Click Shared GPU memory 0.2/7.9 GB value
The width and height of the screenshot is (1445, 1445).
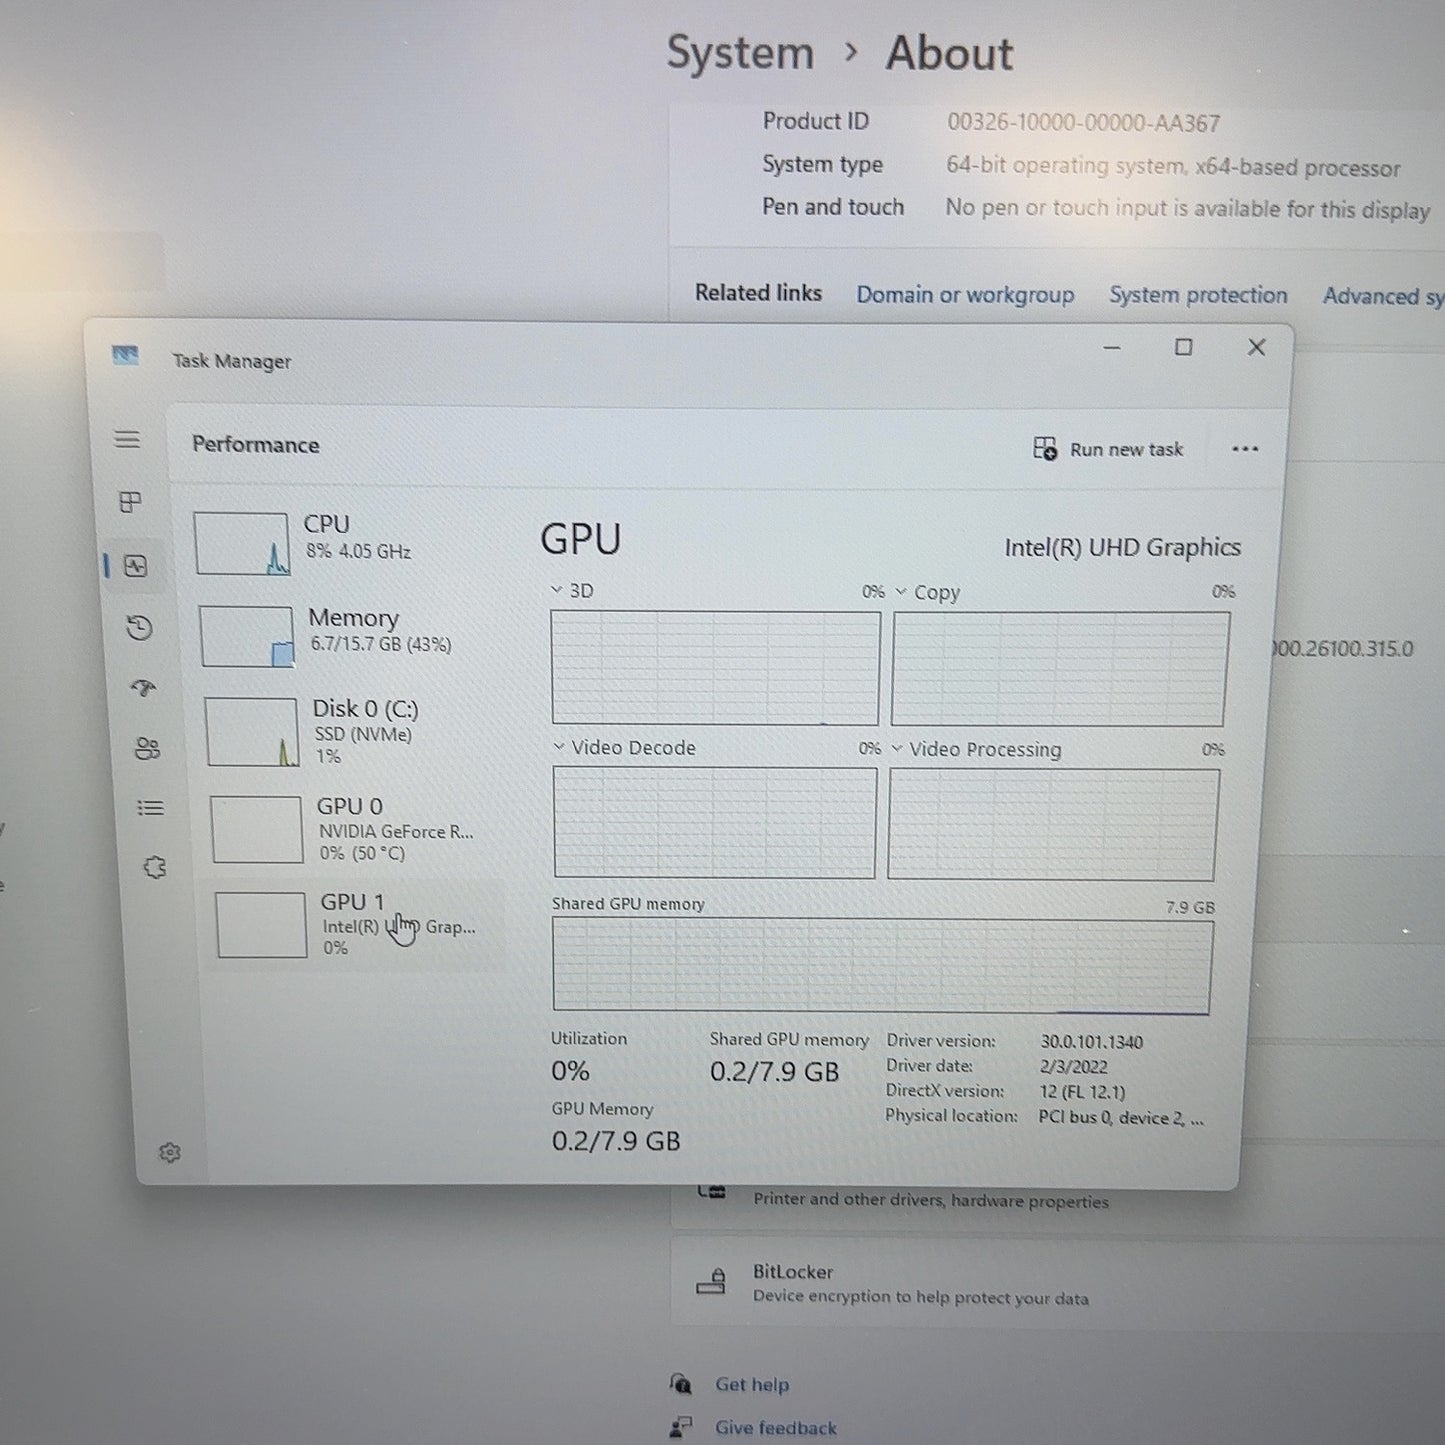(x=775, y=1072)
